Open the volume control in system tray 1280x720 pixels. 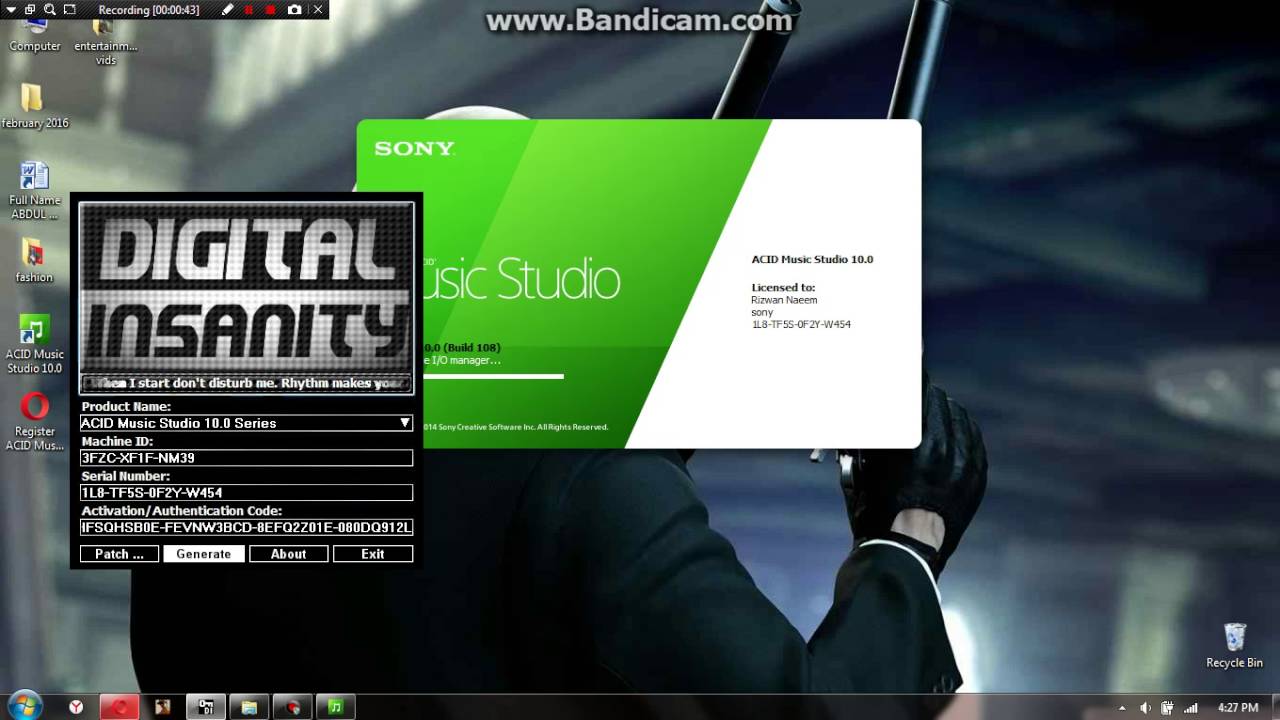(x=1146, y=708)
